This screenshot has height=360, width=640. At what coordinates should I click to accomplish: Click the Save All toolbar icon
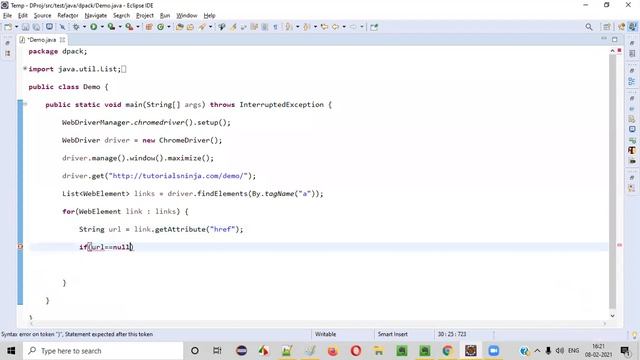point(36,27)
